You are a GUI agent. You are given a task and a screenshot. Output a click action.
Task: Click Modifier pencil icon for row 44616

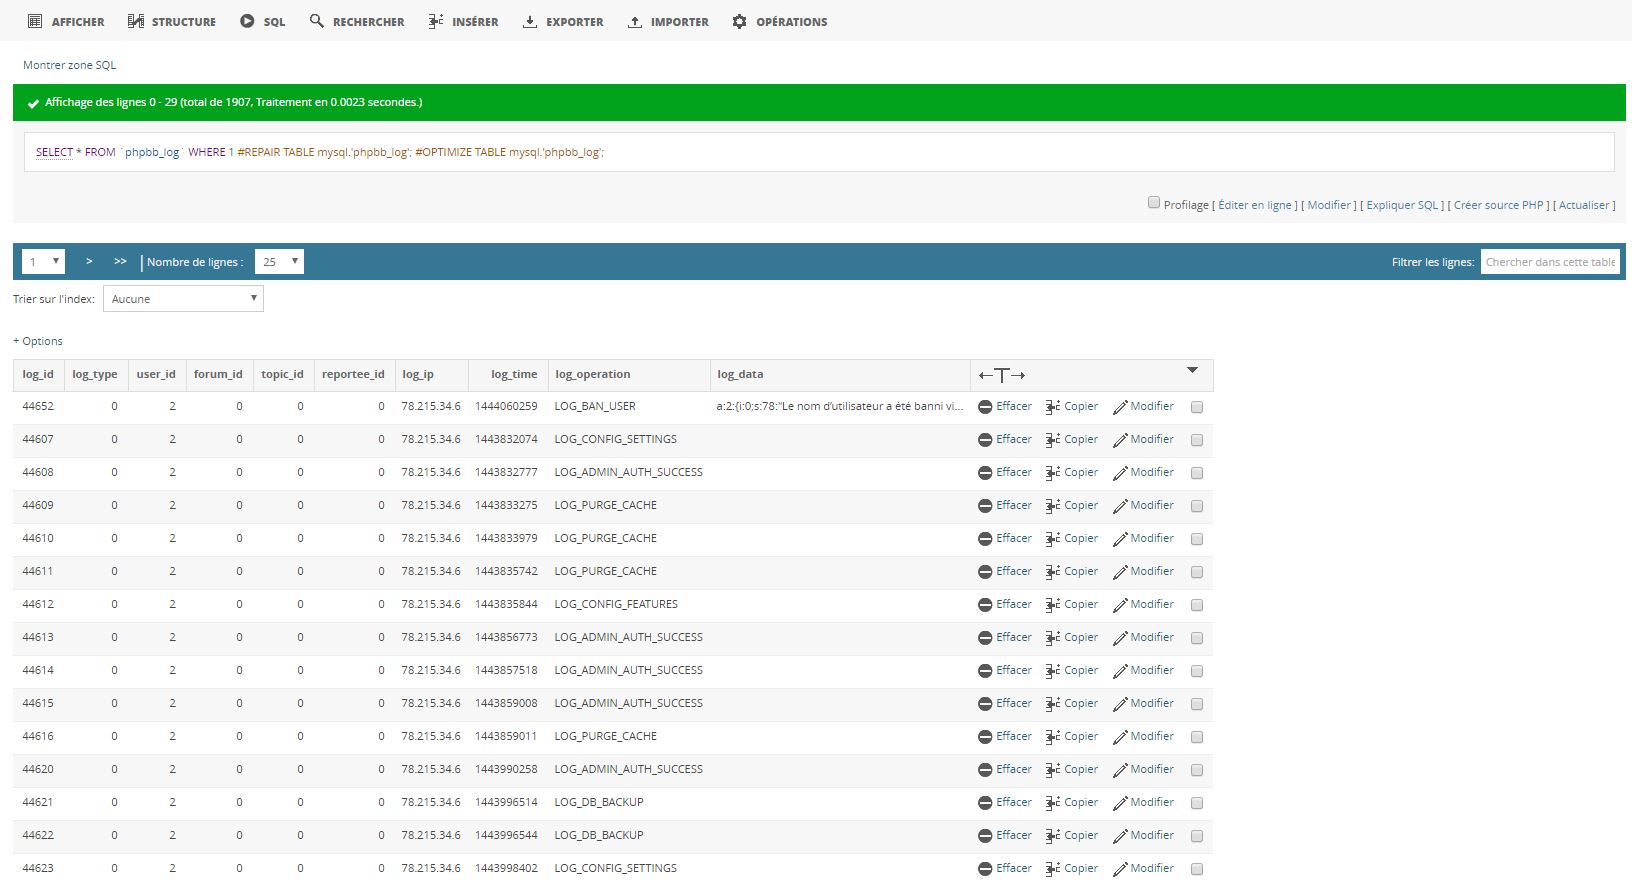pyautogui.click(x=1120, y=737)
